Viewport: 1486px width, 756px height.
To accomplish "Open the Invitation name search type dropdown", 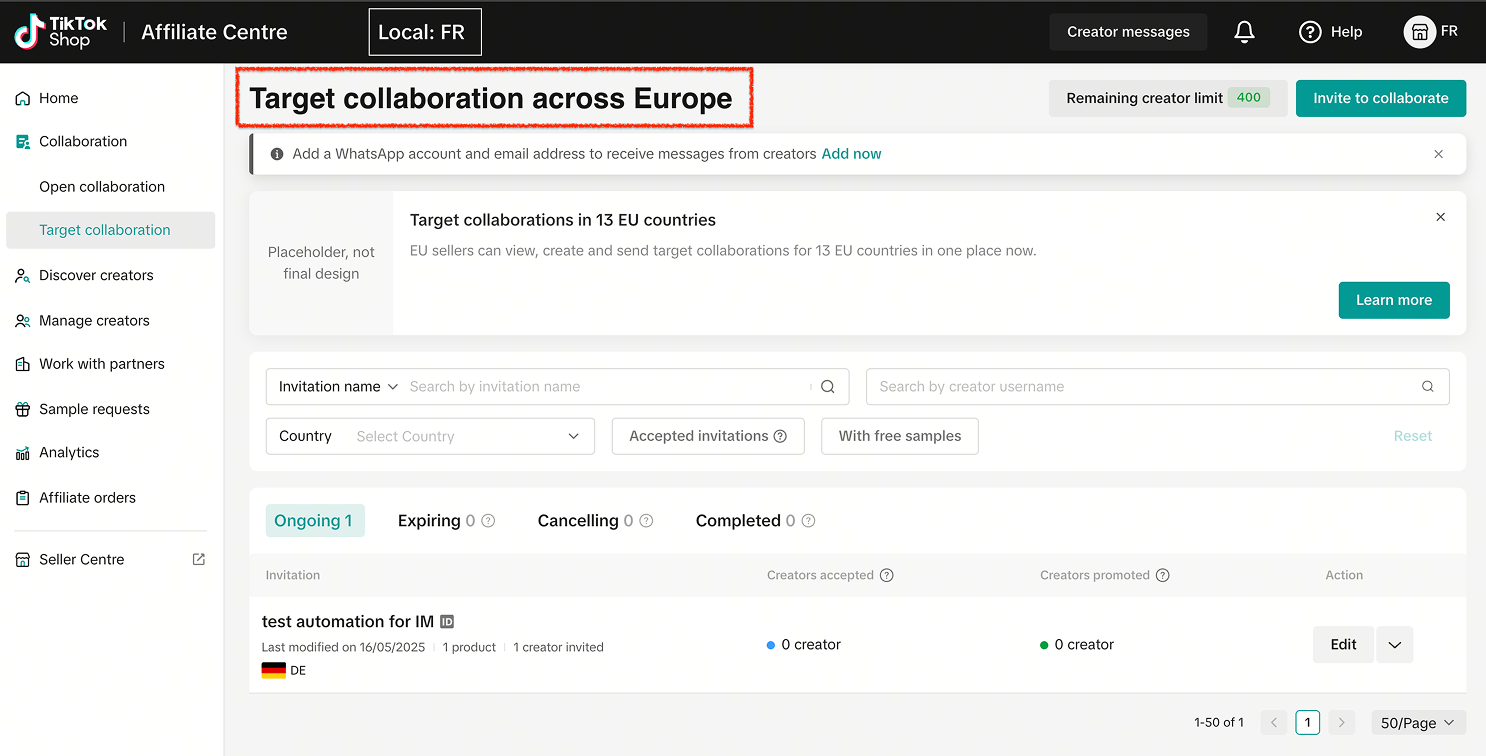I will pos(338,387).
